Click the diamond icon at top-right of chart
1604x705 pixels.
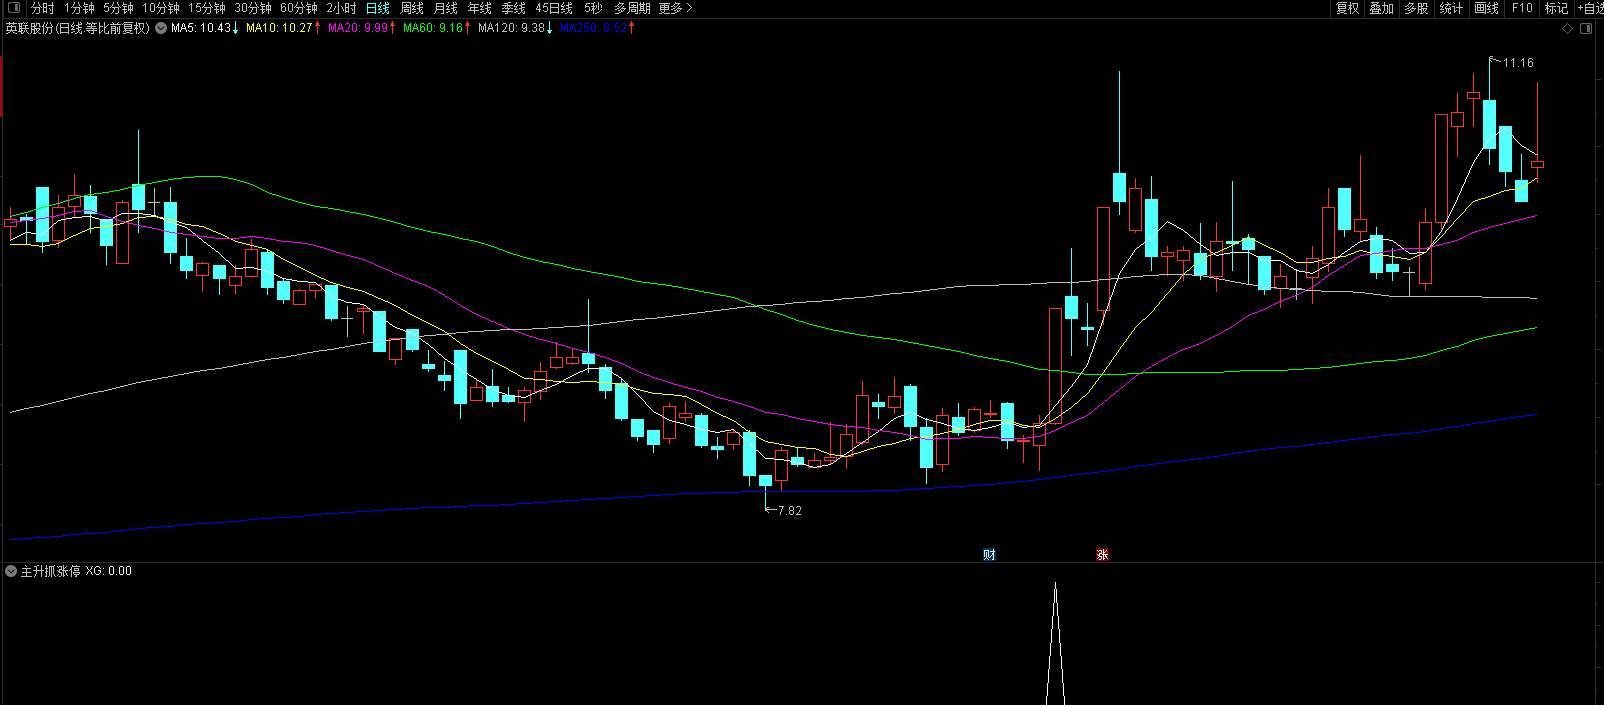click(1567, 29)
